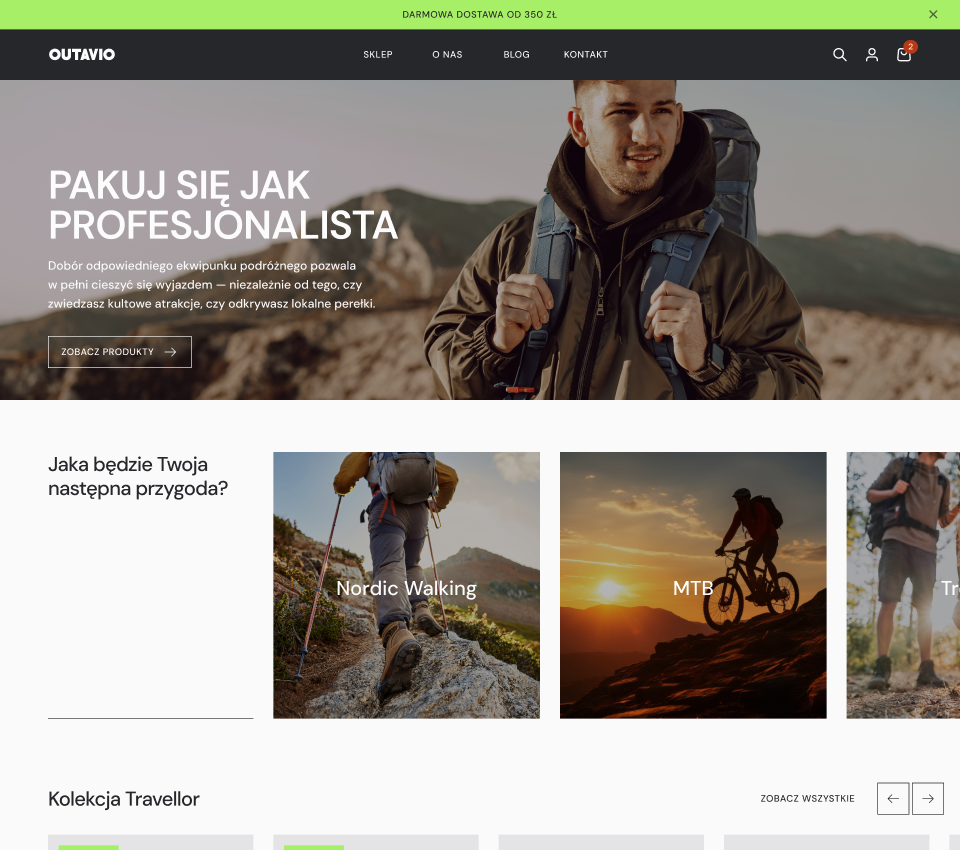Open the user account icon
The image size is (960, 850).
coord(872,55)
